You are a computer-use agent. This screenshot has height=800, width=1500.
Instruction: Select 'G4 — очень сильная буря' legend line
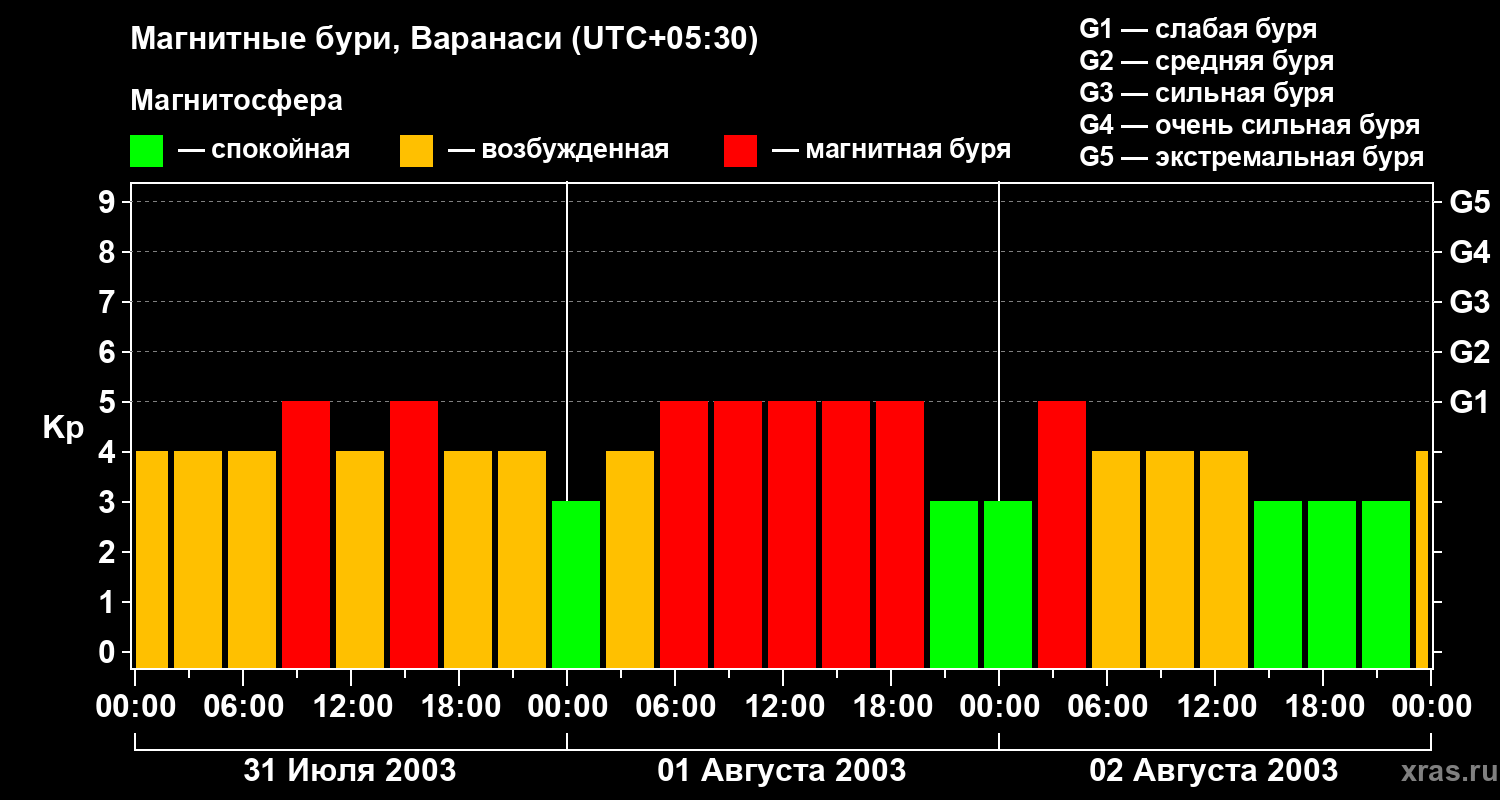click(x=1250, y=124)
